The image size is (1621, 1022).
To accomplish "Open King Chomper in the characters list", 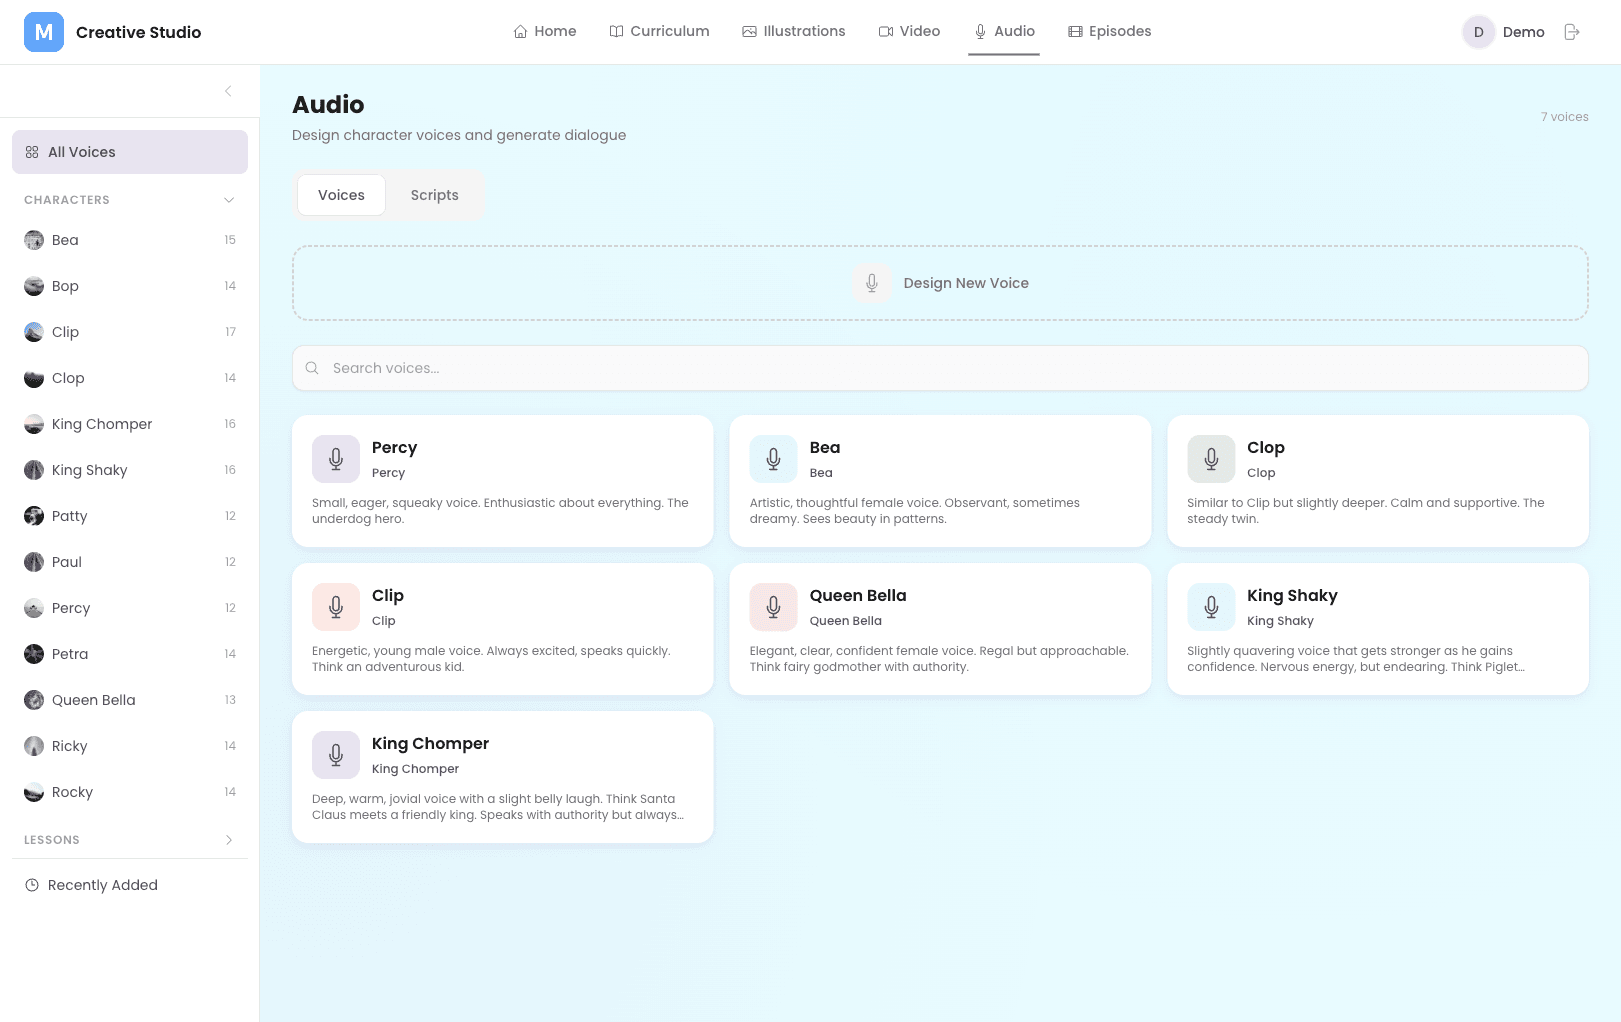I will 102,424.
